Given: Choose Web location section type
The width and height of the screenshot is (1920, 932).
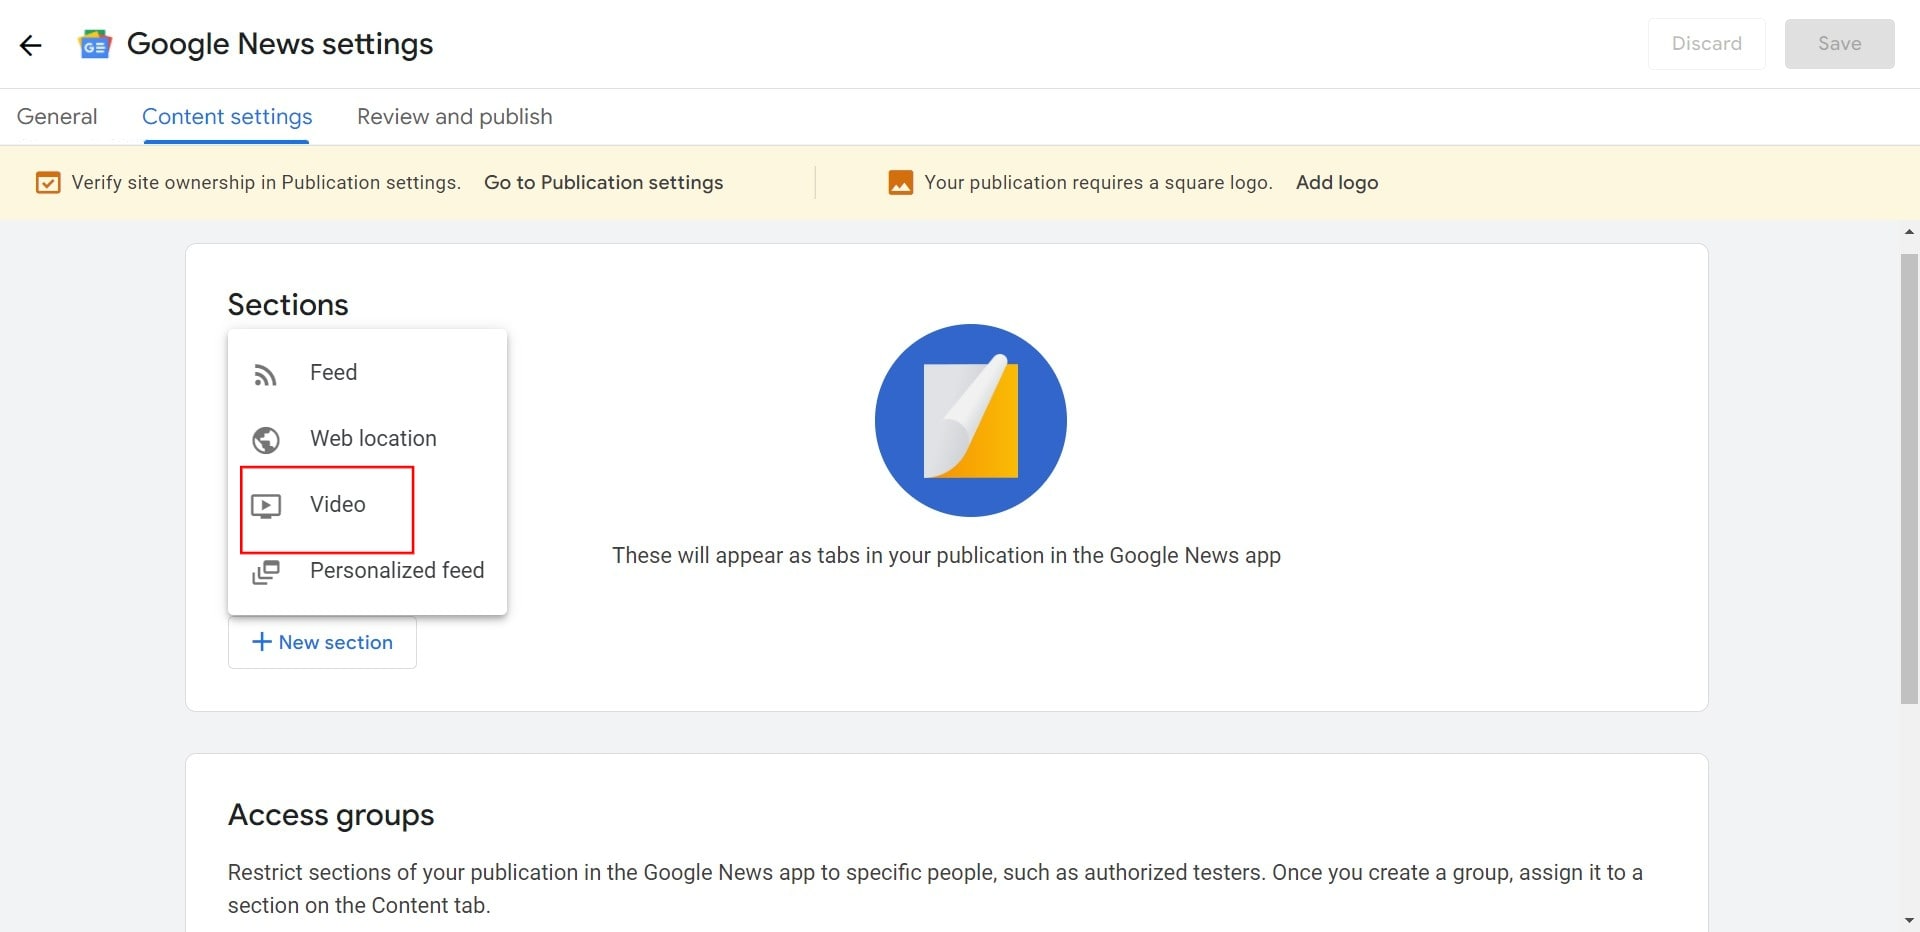Looking at the screenshot, I should click(367, 438).
